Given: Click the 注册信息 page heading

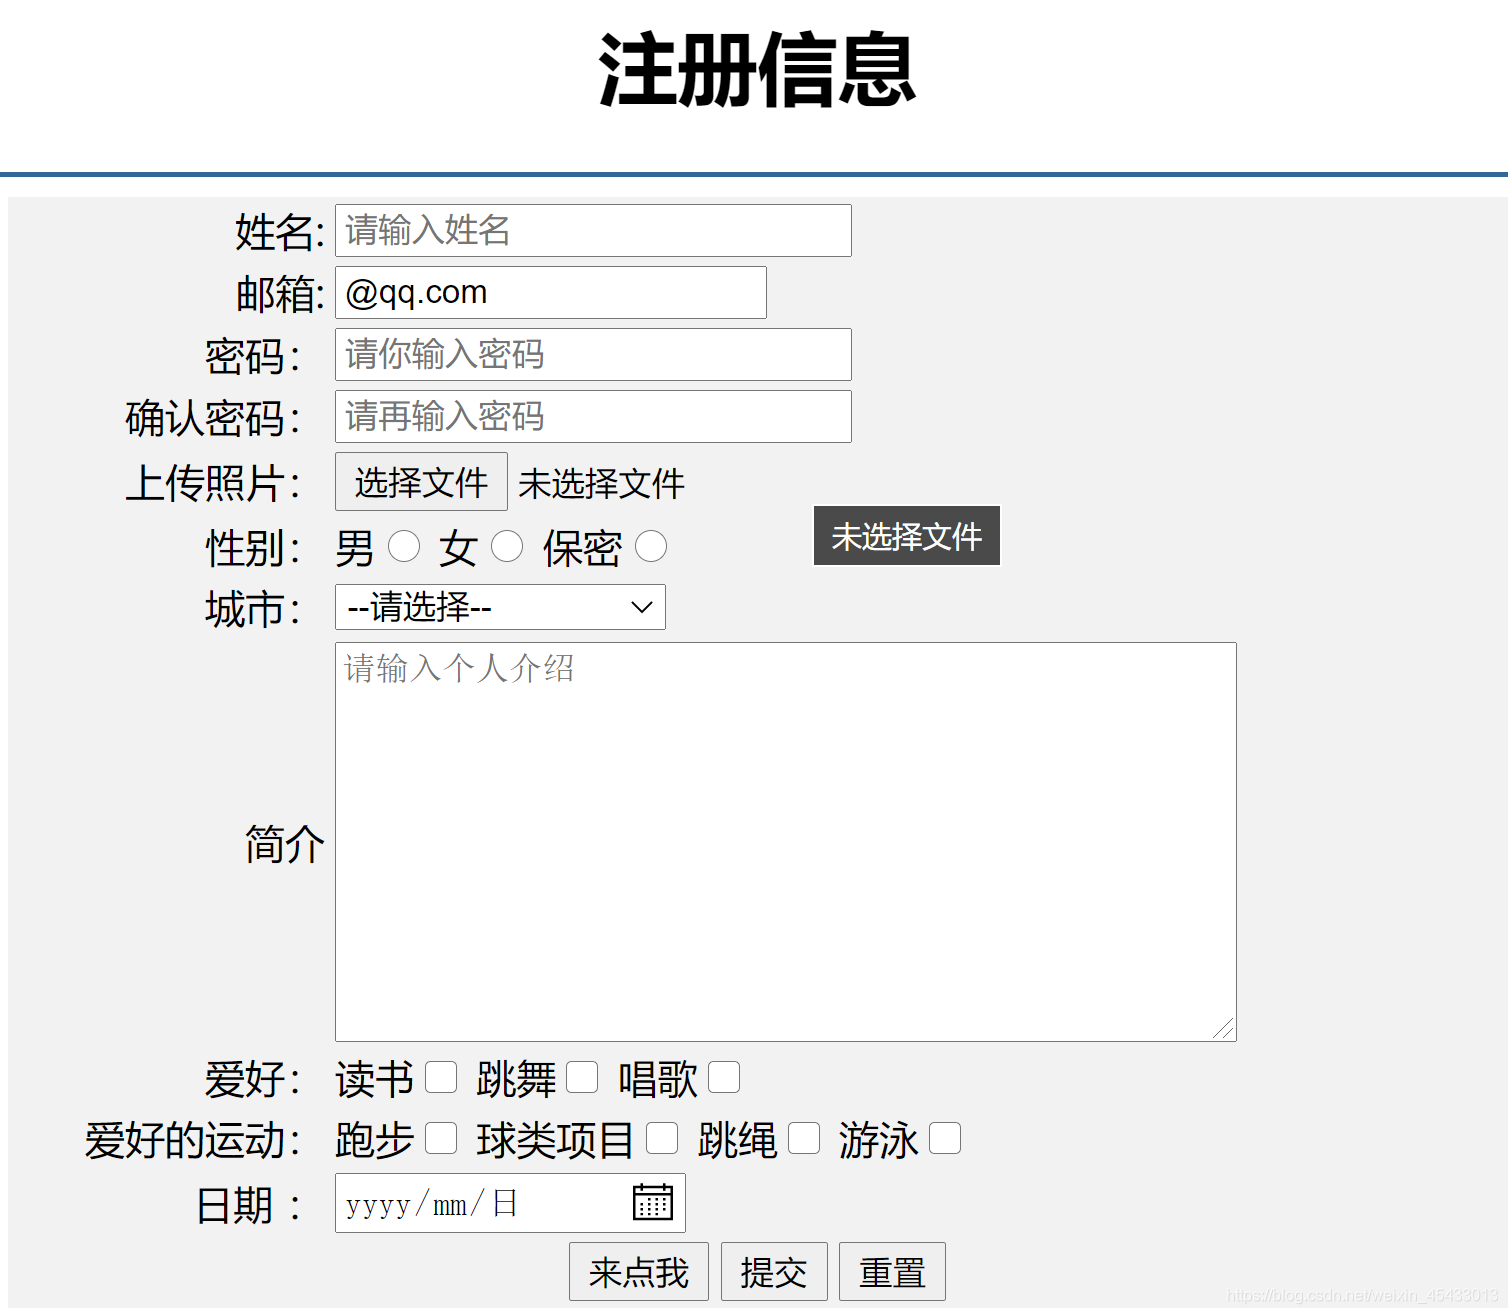Looking at the screenshot, I should click(x=757, y=70).
